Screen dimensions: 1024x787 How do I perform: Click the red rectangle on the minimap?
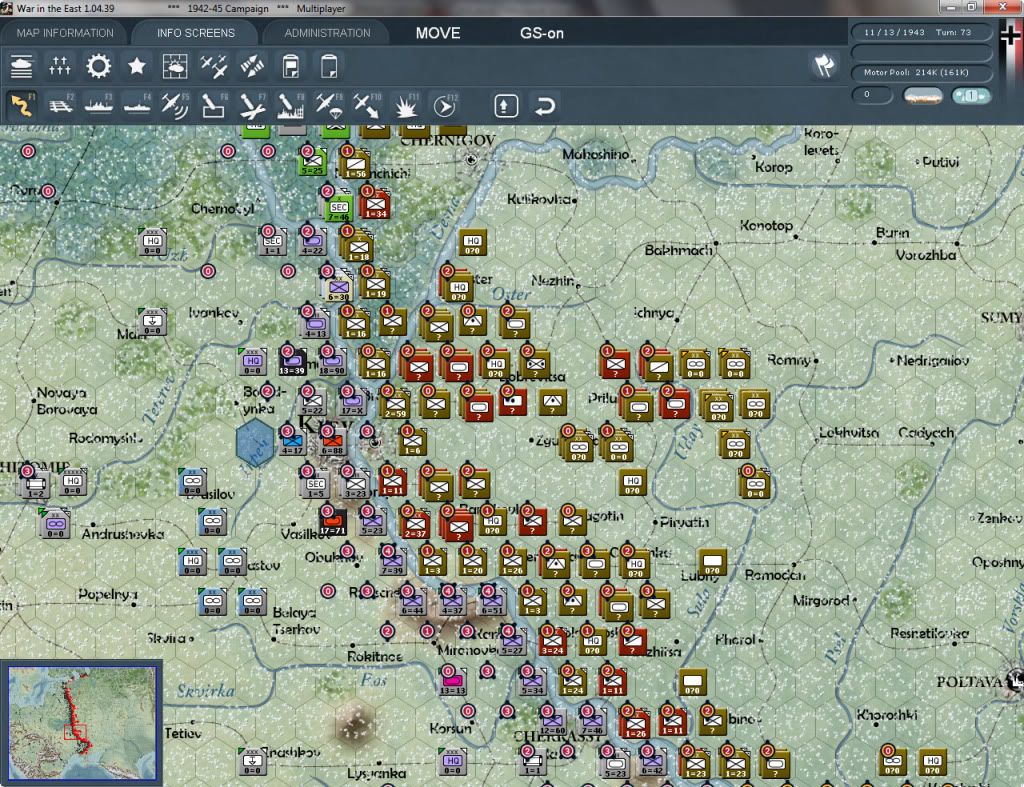[x=74, y=731]
